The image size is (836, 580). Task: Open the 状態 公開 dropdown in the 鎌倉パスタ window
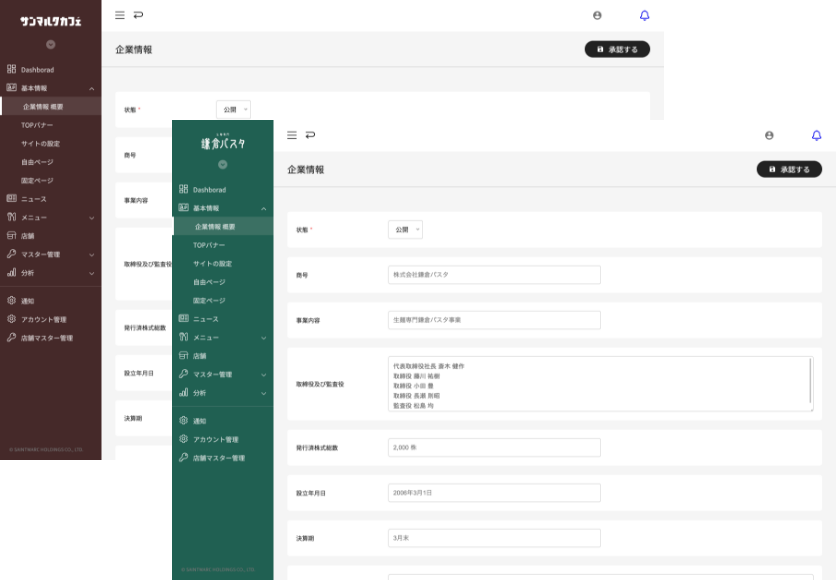[x=405, y=230]
